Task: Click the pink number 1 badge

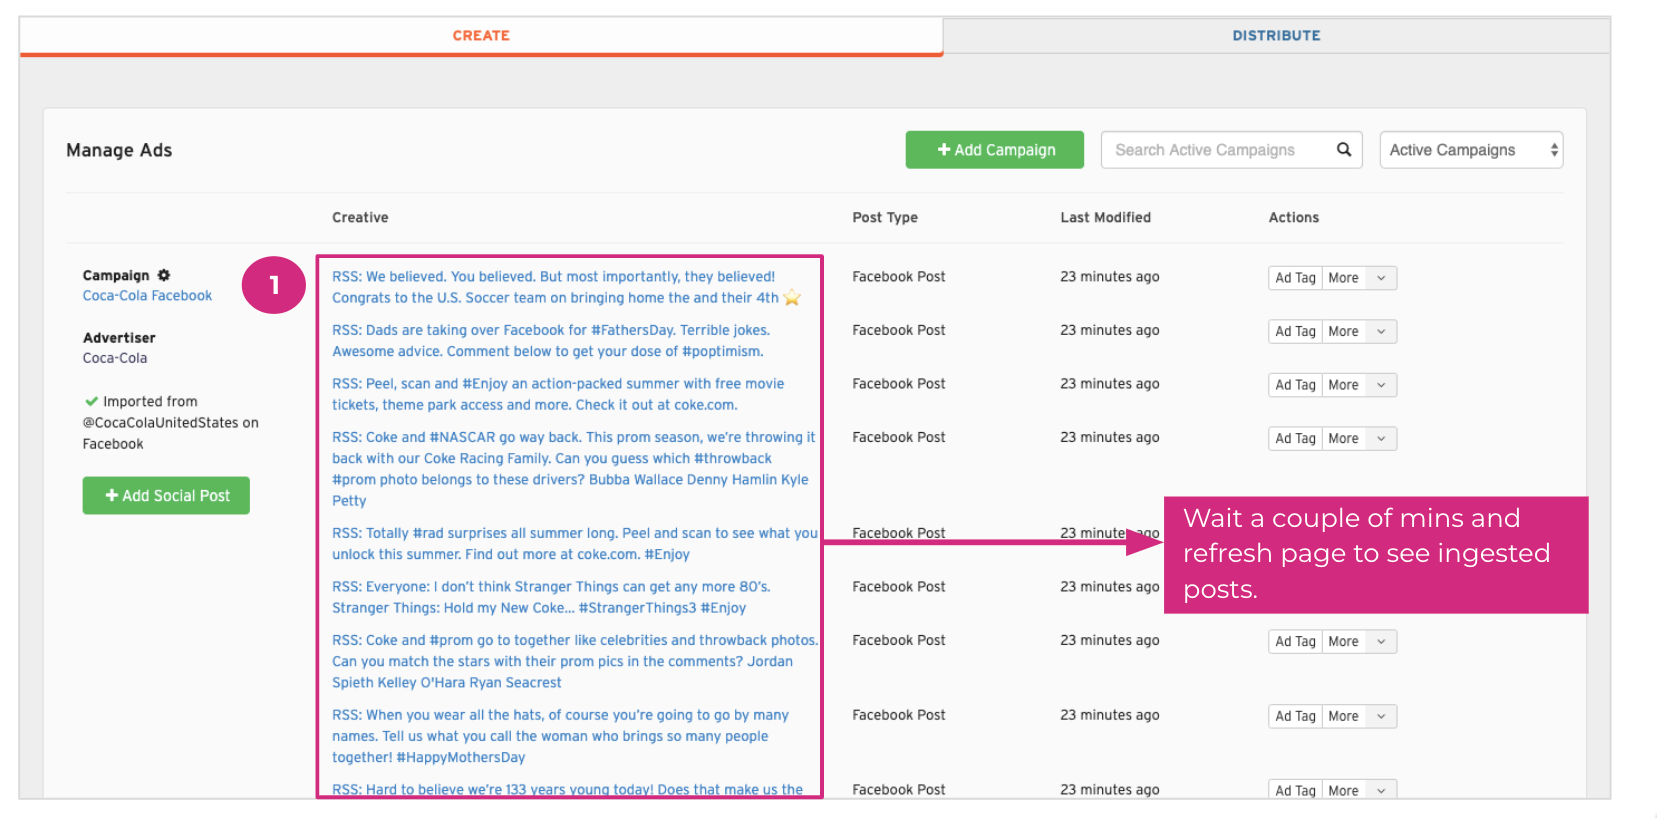Action: [273, 286]
